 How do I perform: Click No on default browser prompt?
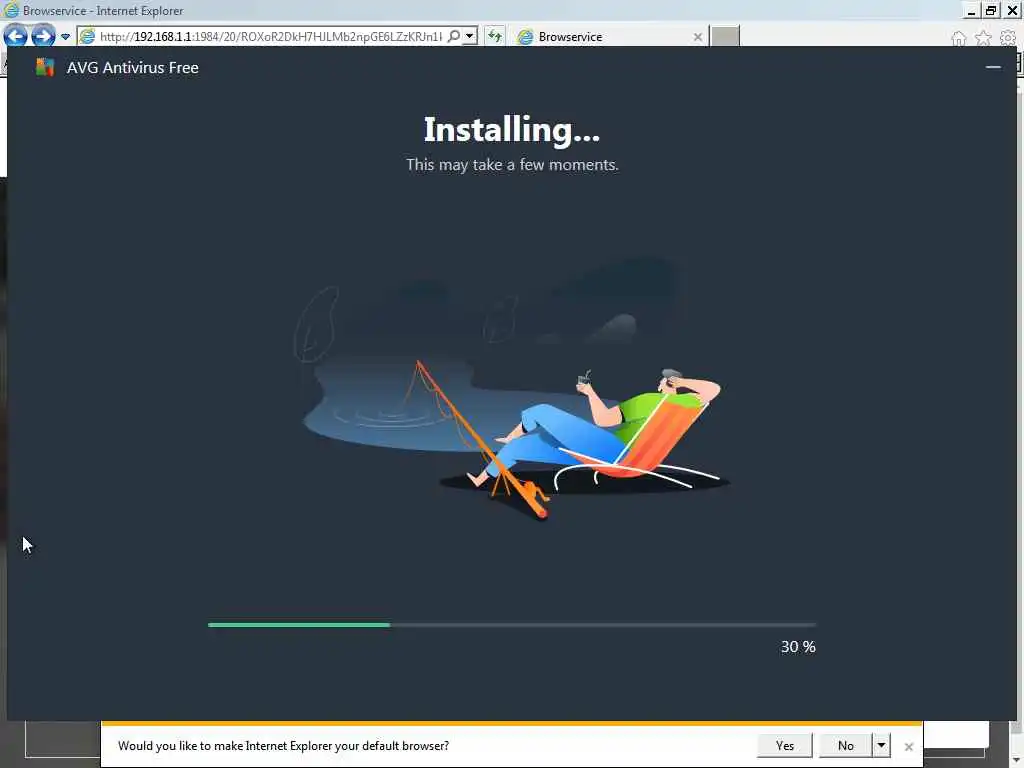pyautogui.click(x=846, y=745)
